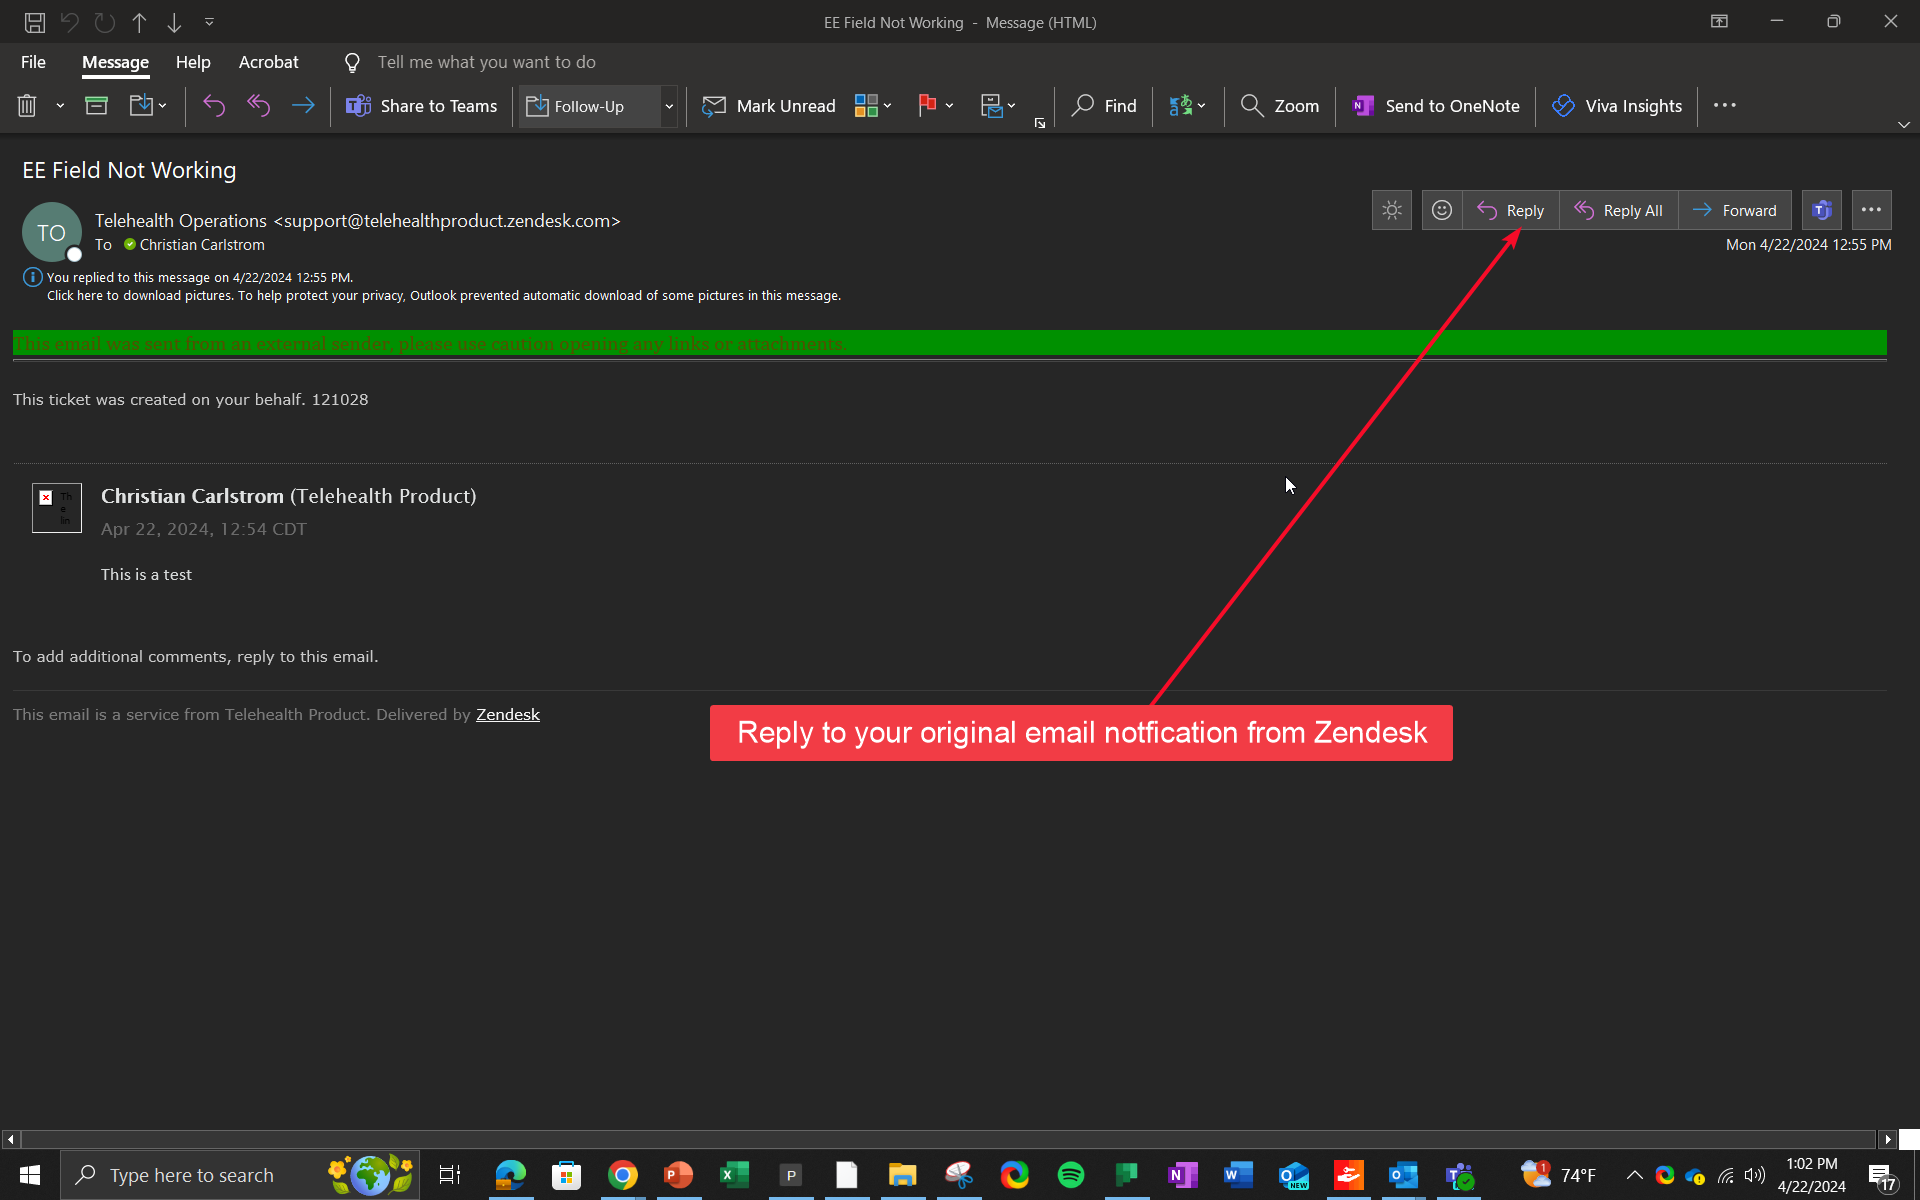Open Spotify from the taskbar
Screen dimensions: 1920x1200
[1071, 1175]
